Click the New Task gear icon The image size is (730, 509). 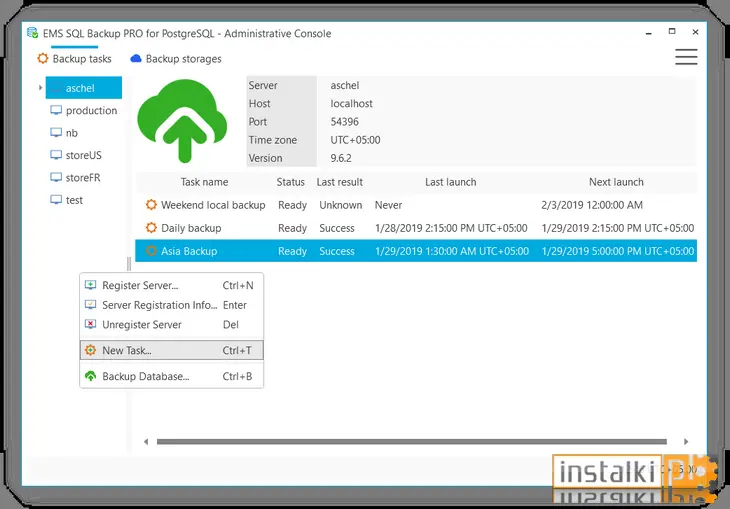coord(90,350)
